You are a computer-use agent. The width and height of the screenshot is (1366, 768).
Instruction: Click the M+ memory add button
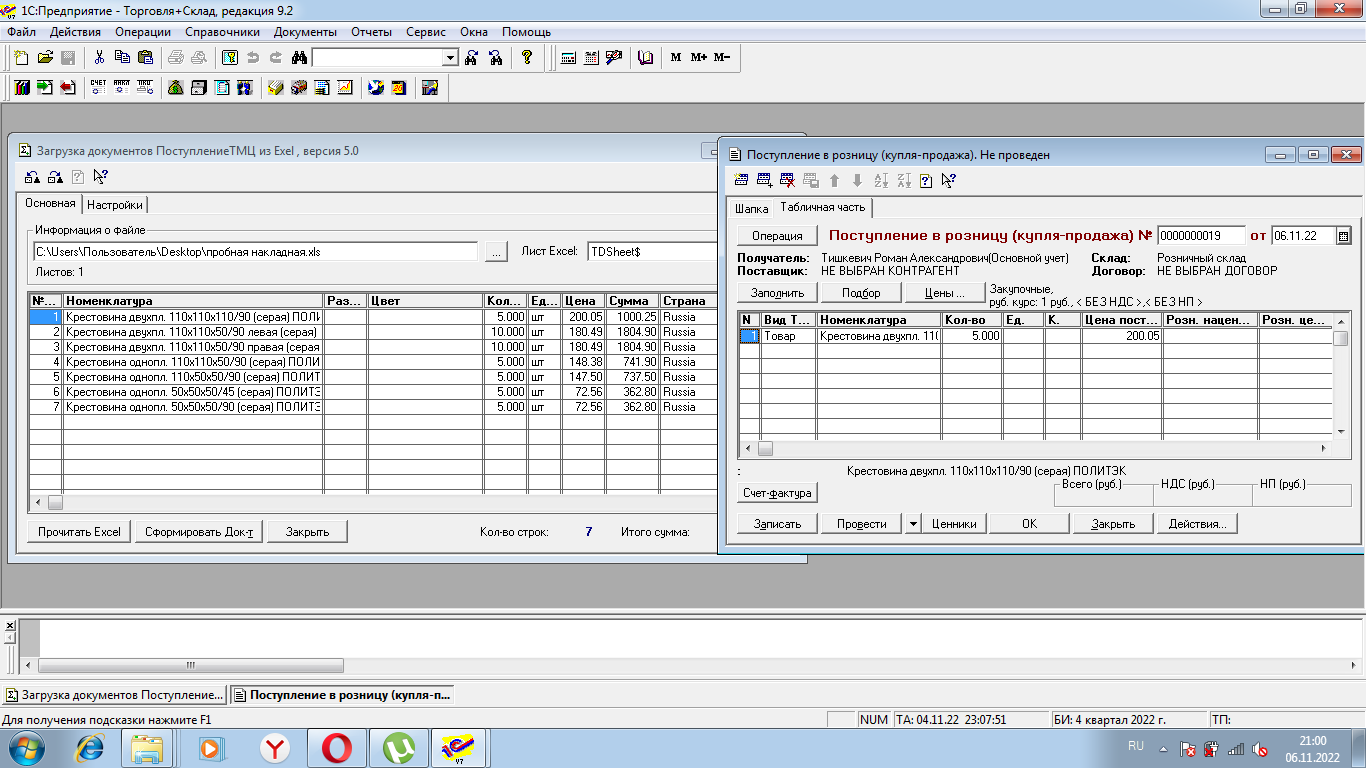tap(698, 58)
